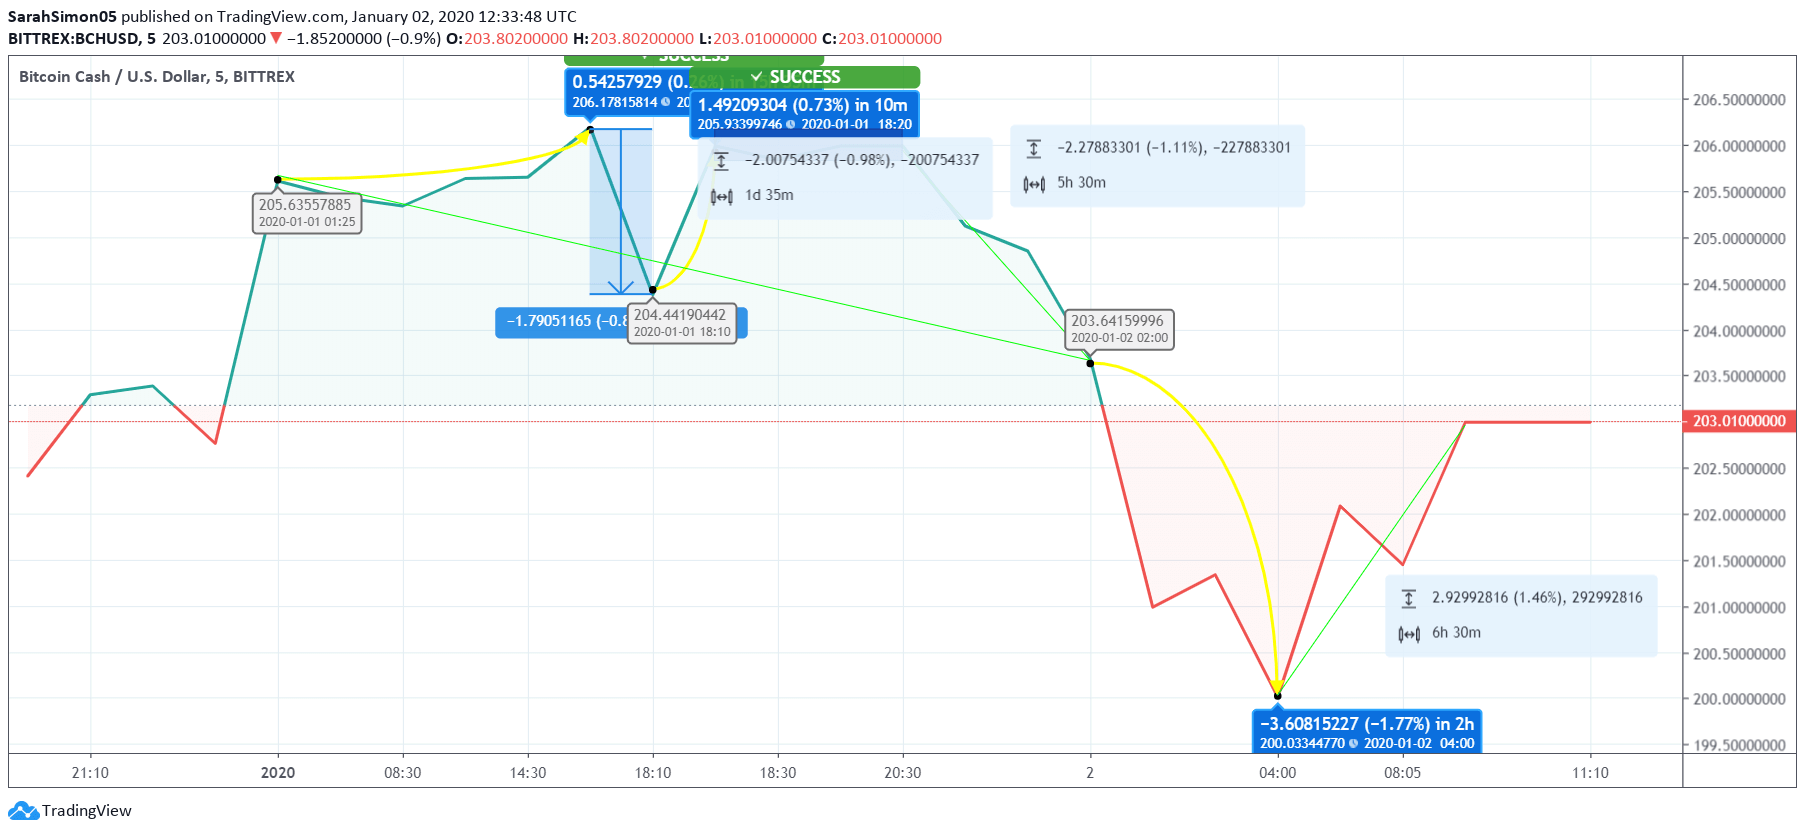Click the TradingView text at the bottom left
Image resolution: width=1805 pixels, height=834 pixels.
coord(87,811)
